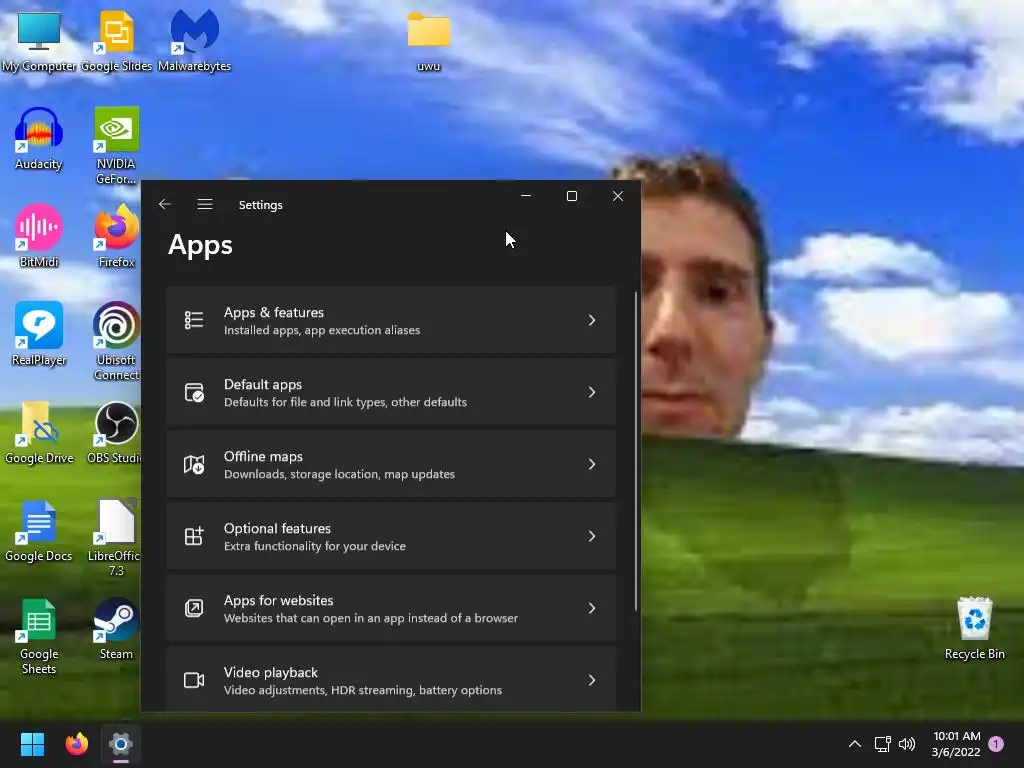Click the Video playback camera icon
The height and width of the screenshot is (768, 1024).
click(x=194, y=680)
